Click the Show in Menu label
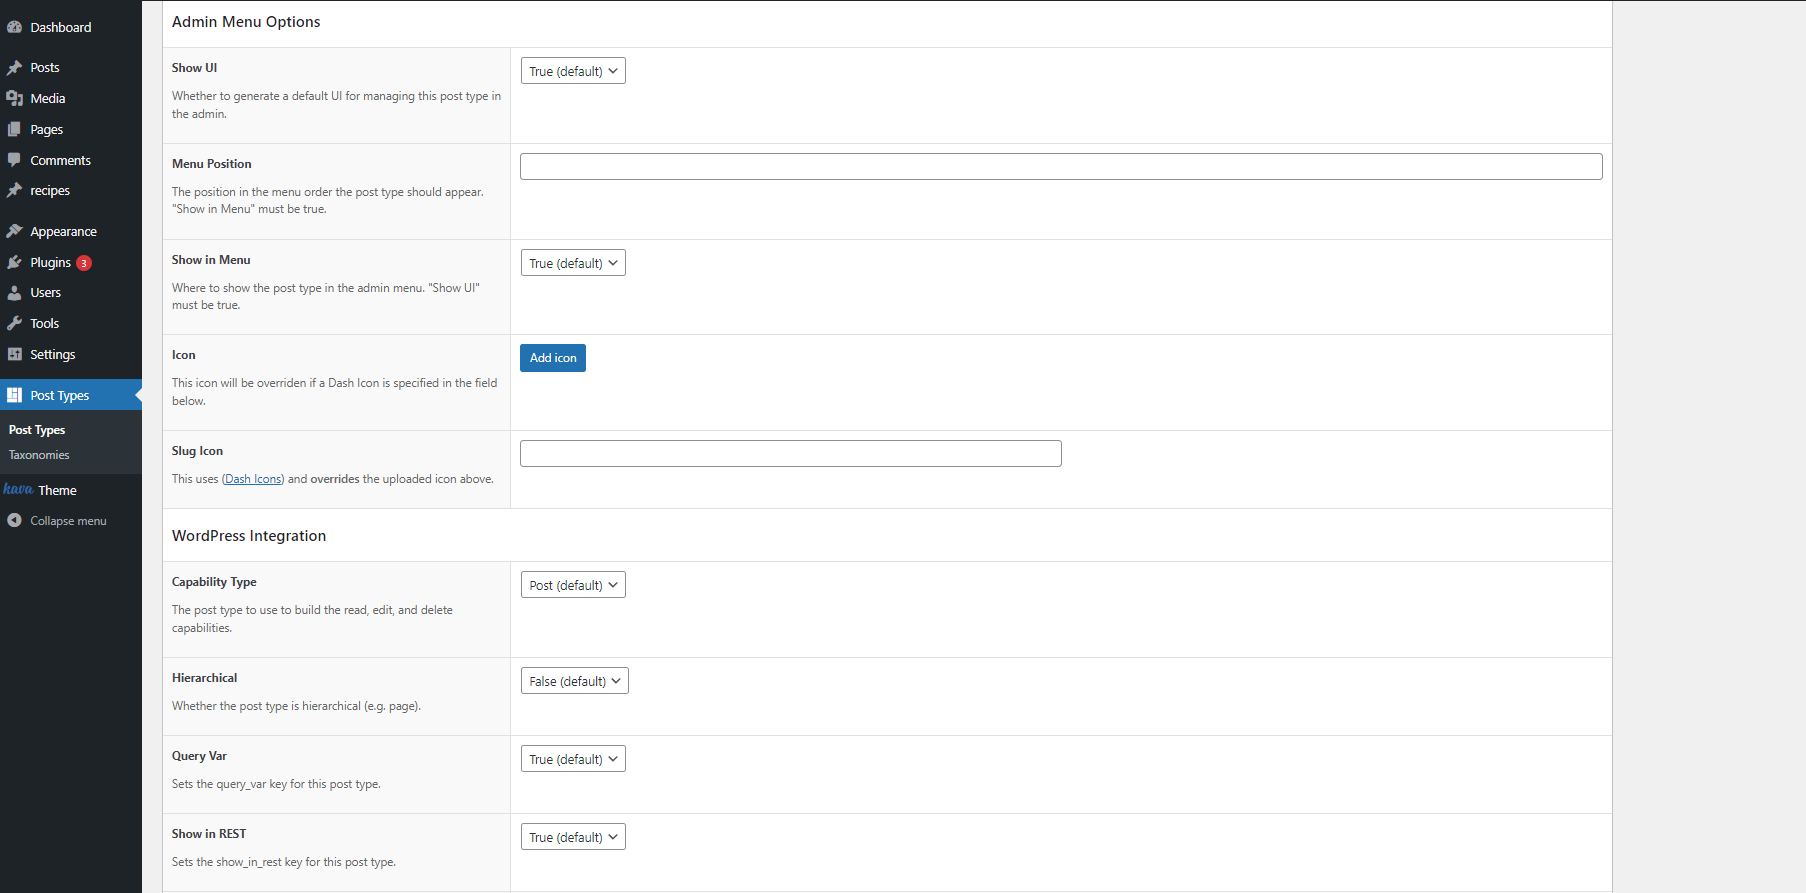The height and width of the screenshot is (893, 1806). pos(211,260)
